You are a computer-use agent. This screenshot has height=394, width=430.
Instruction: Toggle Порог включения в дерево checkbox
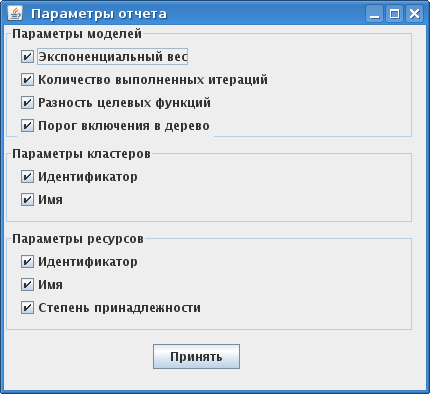(x=27, y=126)
